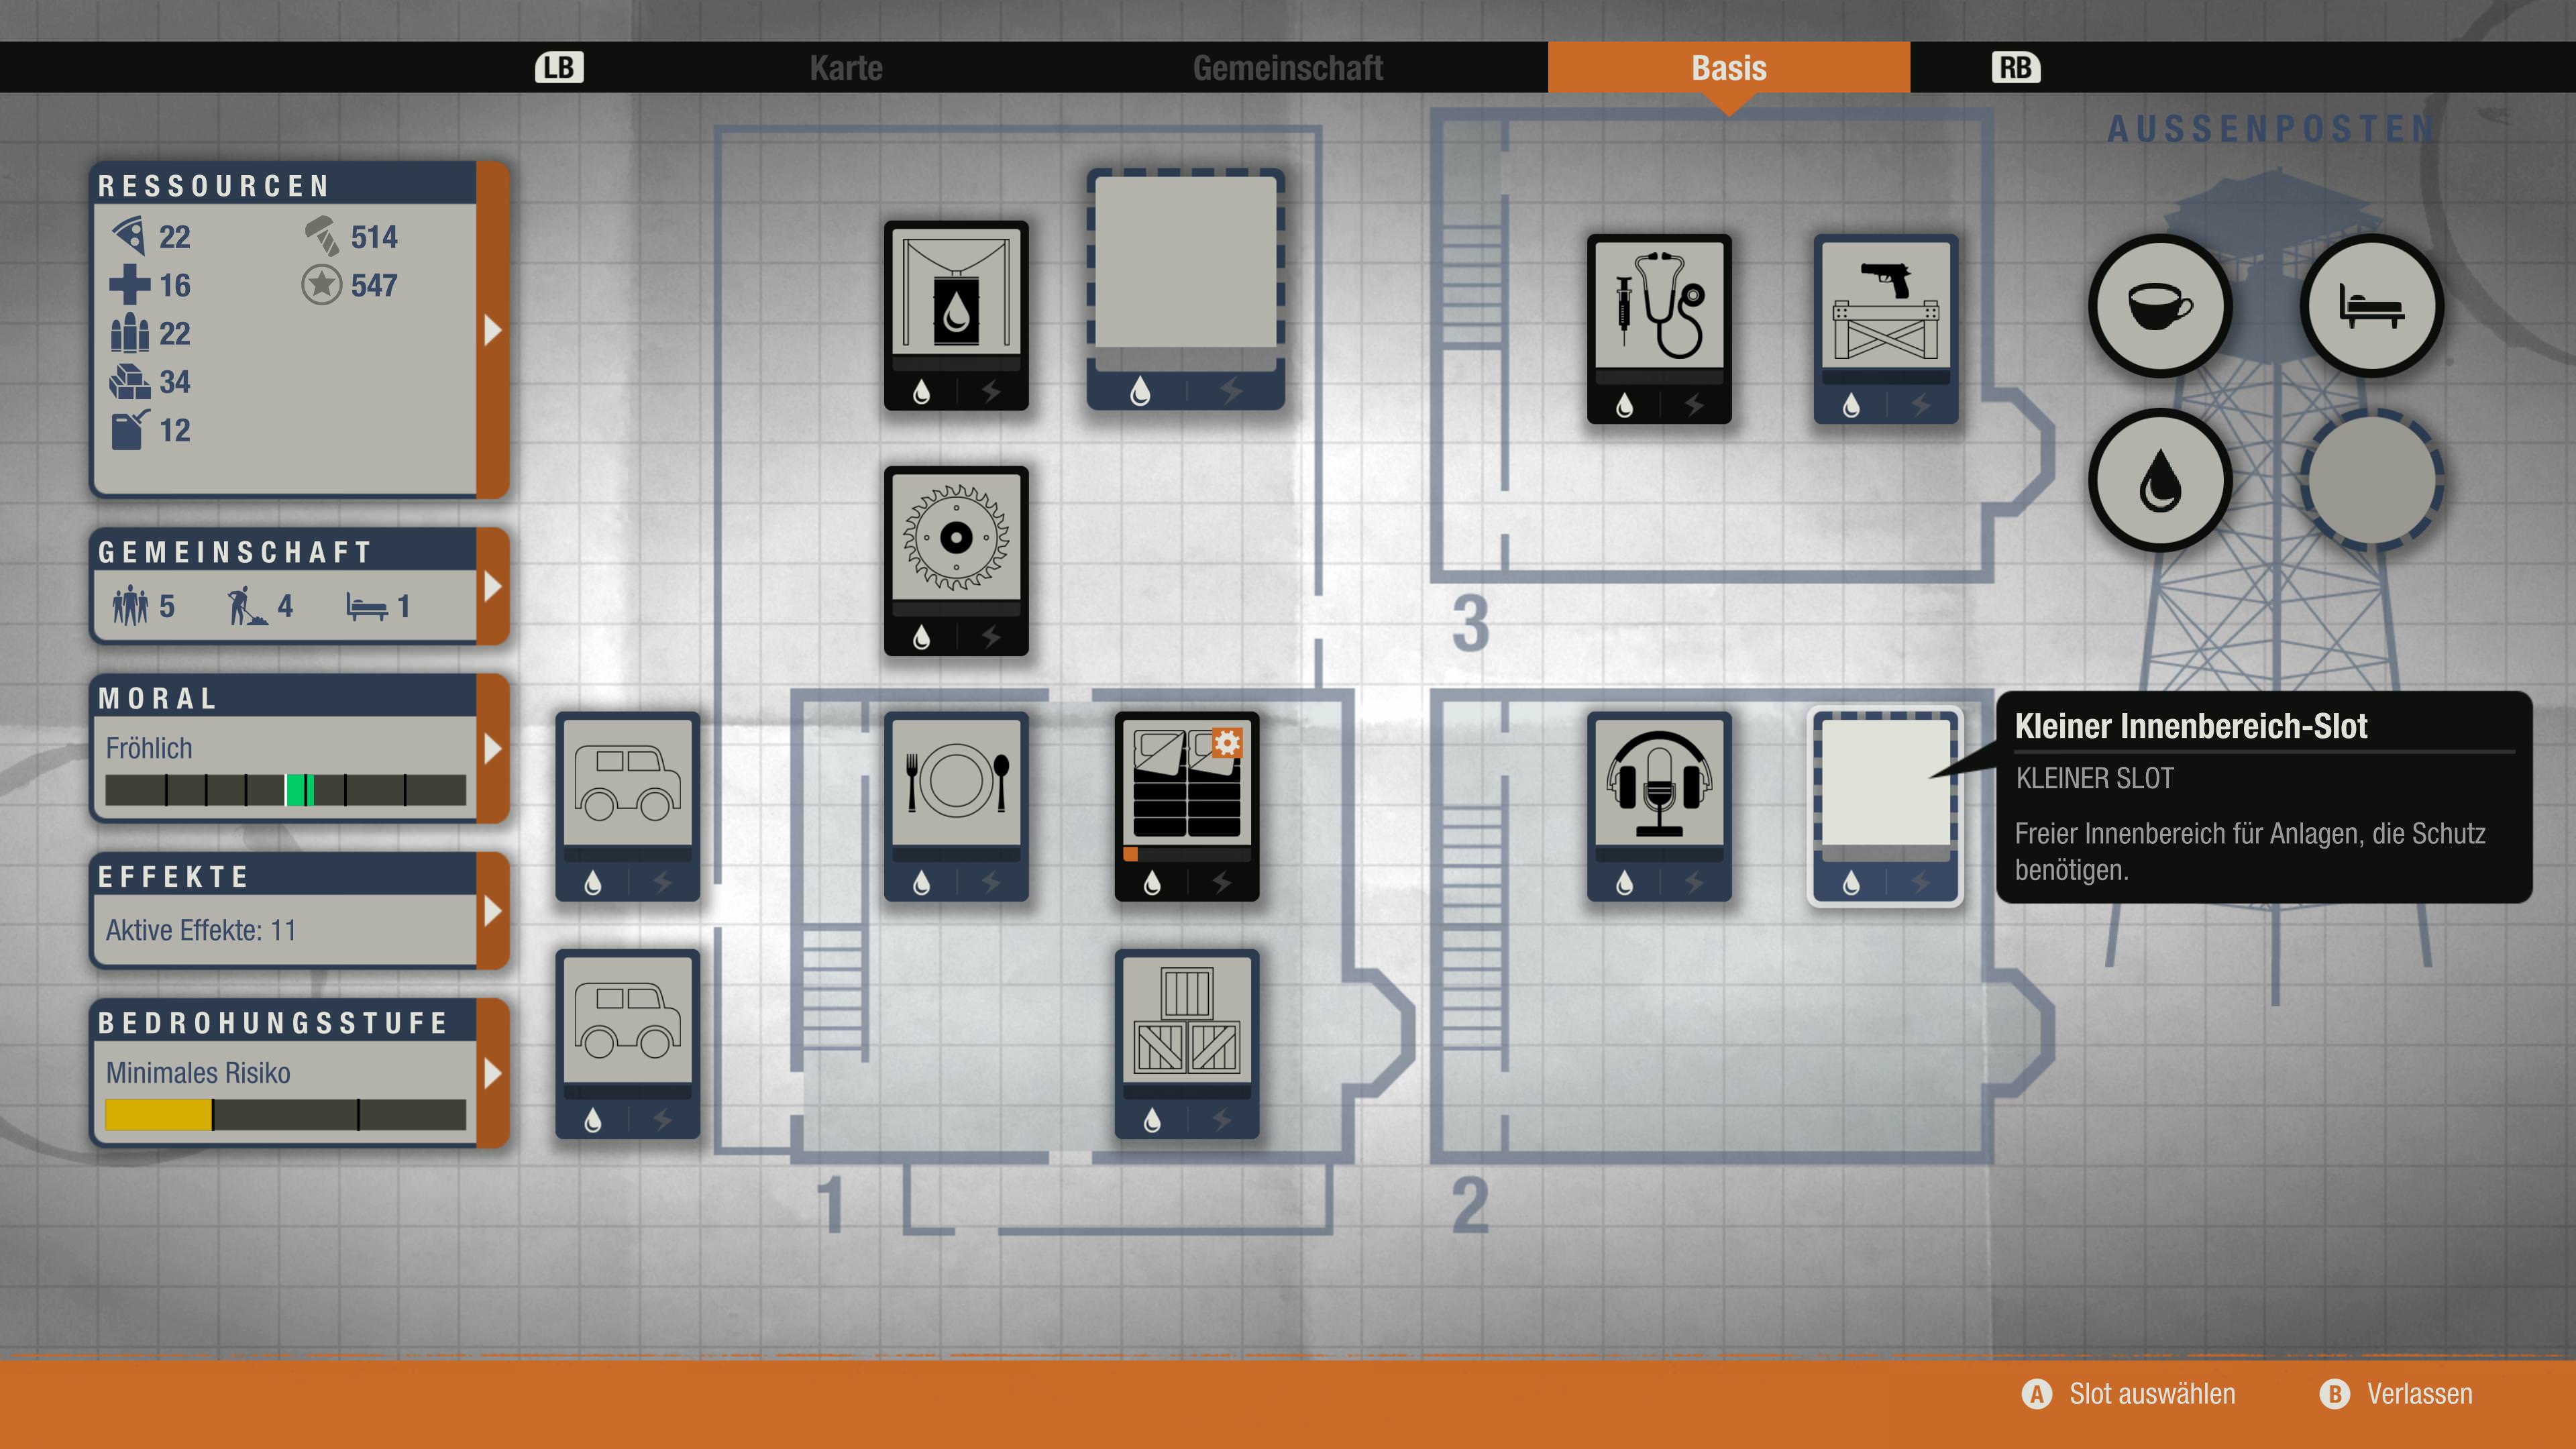Expand the Ressourcen panel arrow

(493, 330)
